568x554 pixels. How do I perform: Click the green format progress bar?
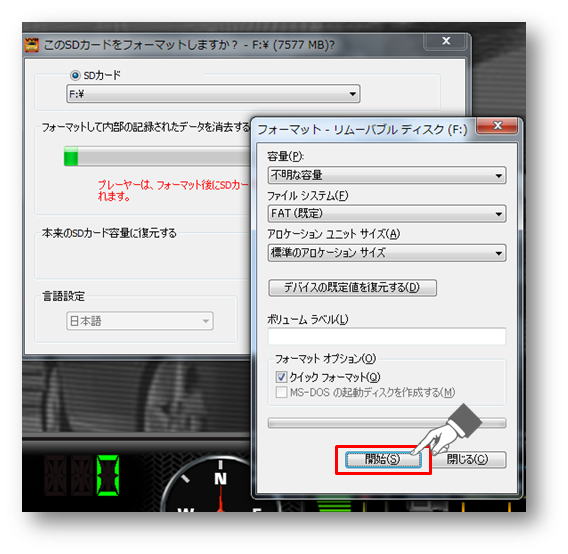157,157
